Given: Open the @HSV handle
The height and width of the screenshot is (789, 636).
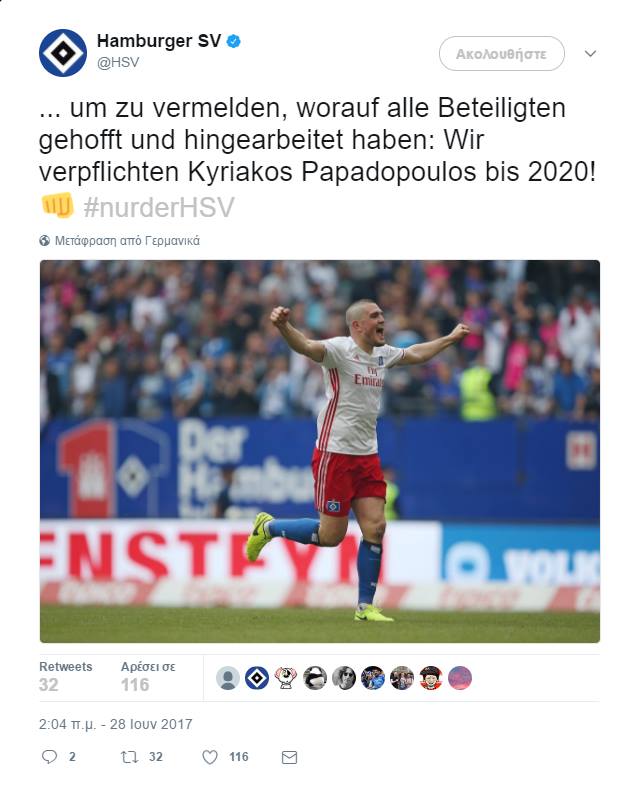Looking at the screenshot, I should (118, 62).
